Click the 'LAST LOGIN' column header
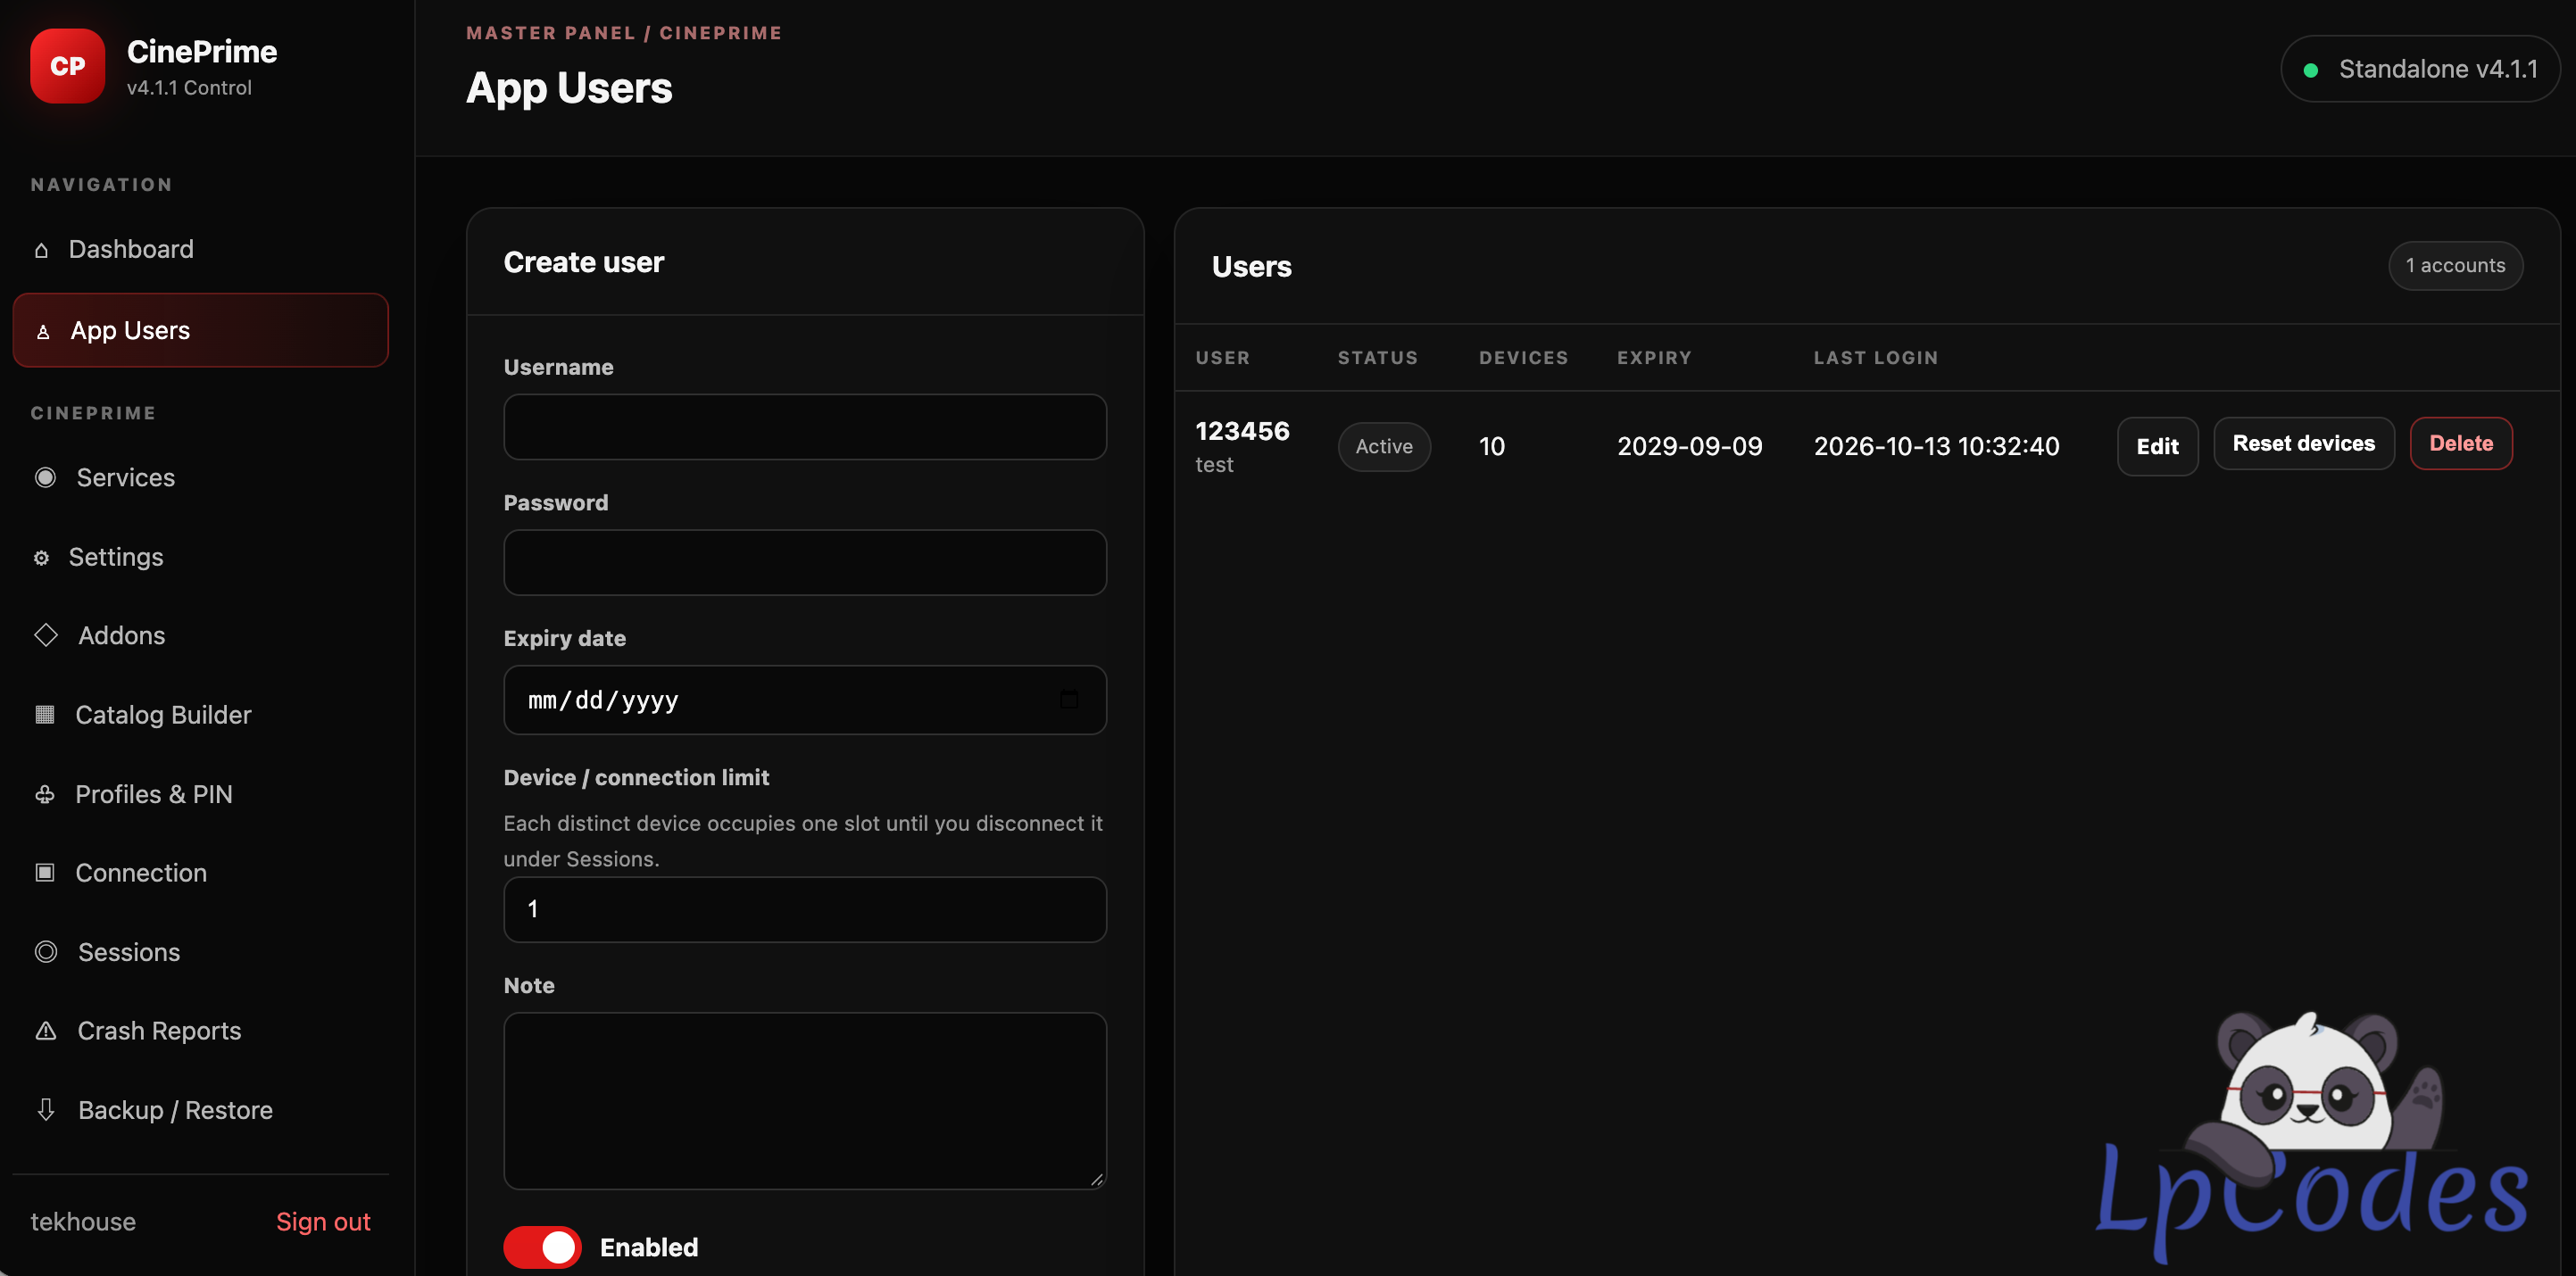Screen dimensions: 2576x1276 click(1876, 358)
